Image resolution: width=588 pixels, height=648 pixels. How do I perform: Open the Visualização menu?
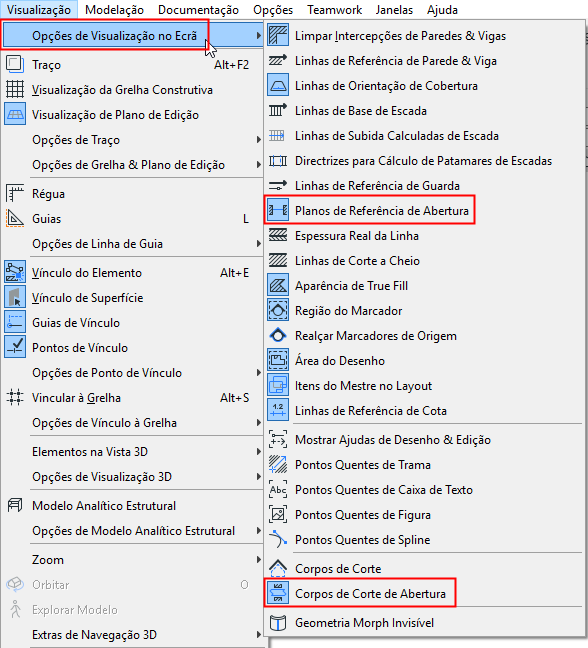point(39,10)
